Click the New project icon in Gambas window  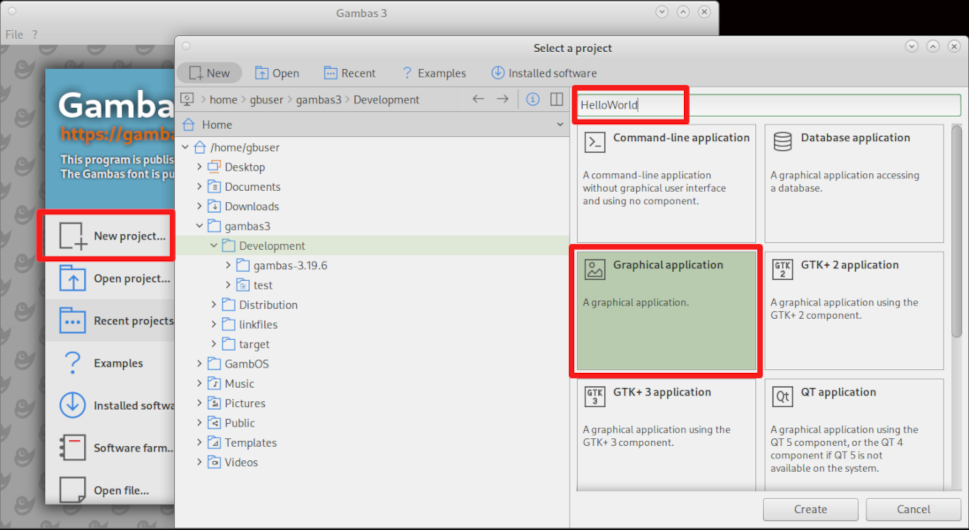tap(73, 236)
